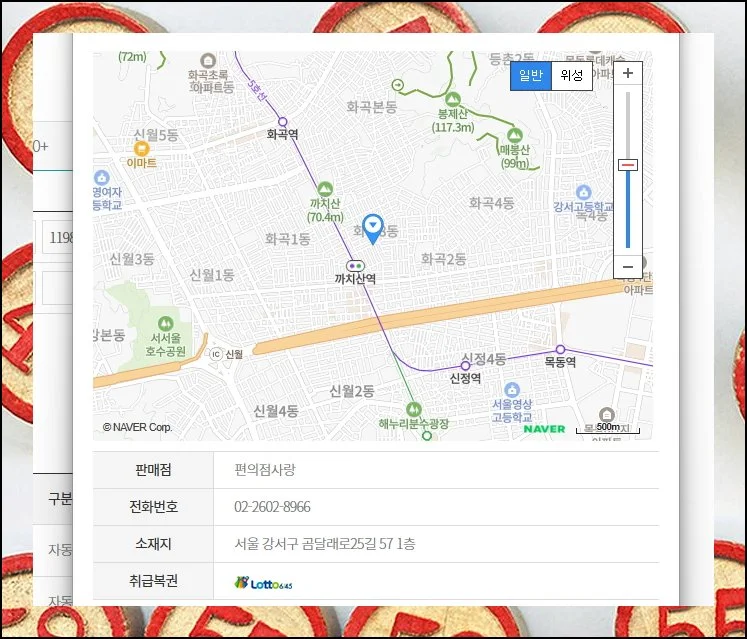
Task: Click the 신월5동 district label
Action: (x=156, y=135)
